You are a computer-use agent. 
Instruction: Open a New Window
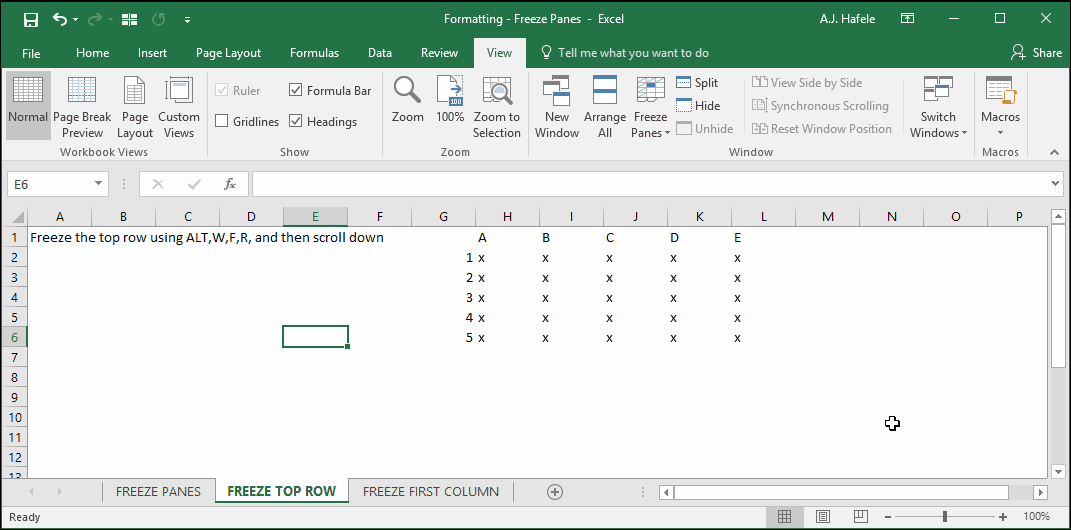pos(557,107)
